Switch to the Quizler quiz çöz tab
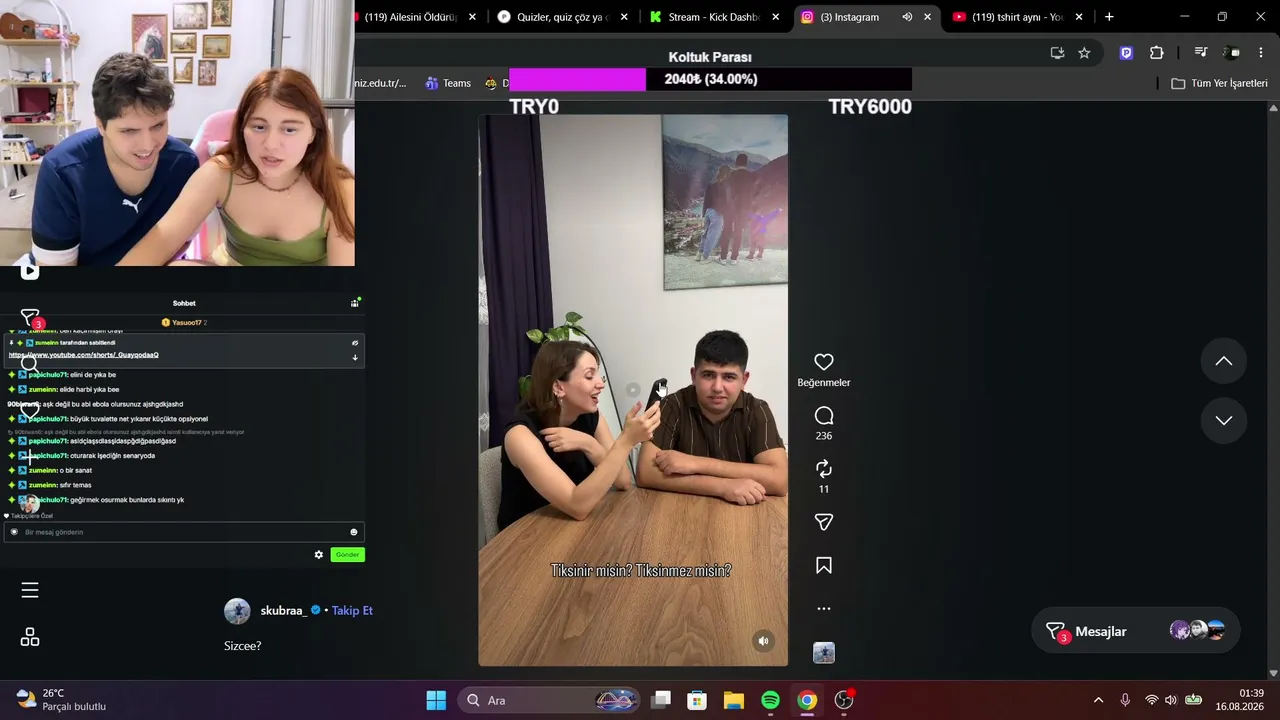This screenshot has width=1280, height=720. [560, 17]
